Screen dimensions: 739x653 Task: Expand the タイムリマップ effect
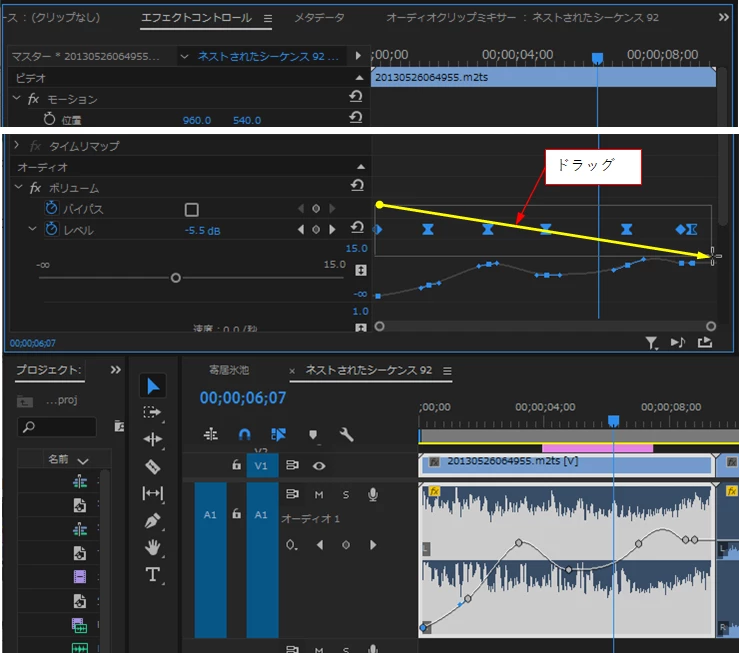[x=17, y=145]
